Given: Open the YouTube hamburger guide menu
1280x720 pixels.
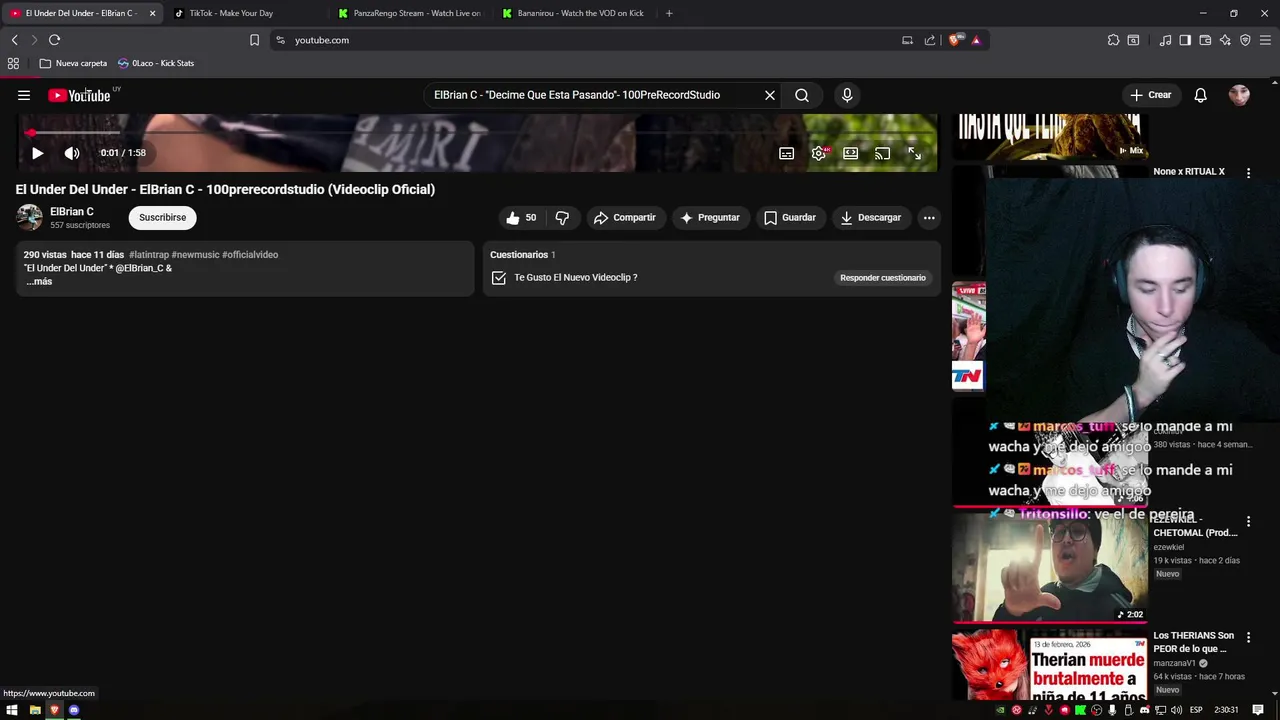Looking at the screenshot, I should click(24, 95).
